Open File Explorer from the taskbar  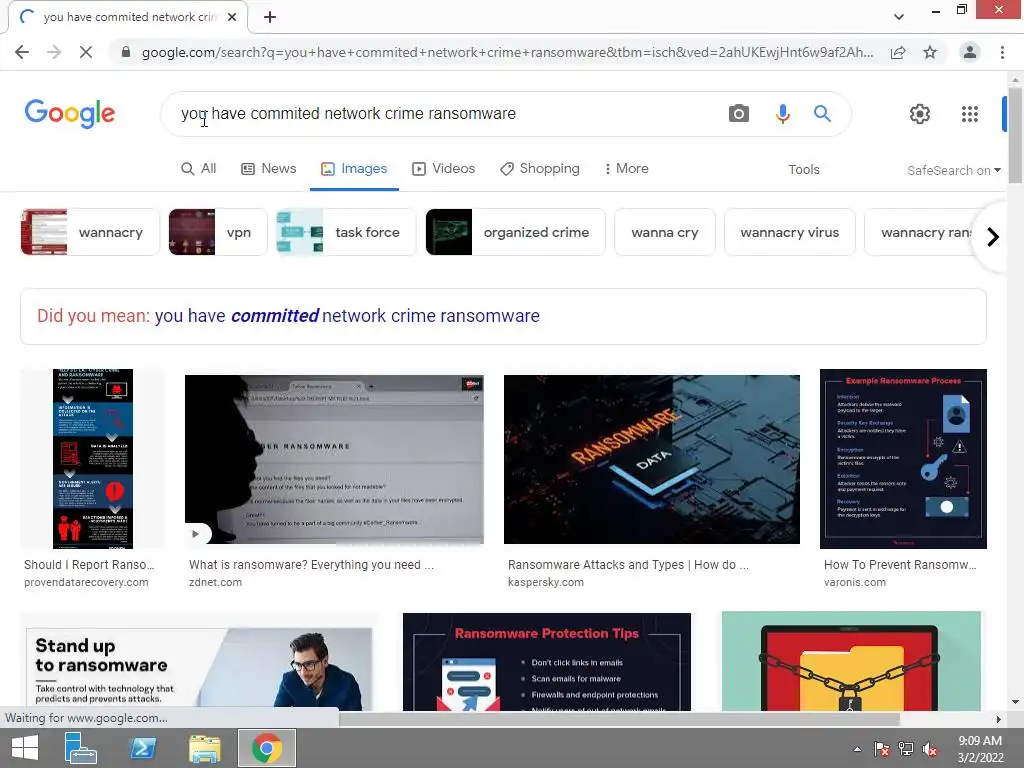point(204,748)
